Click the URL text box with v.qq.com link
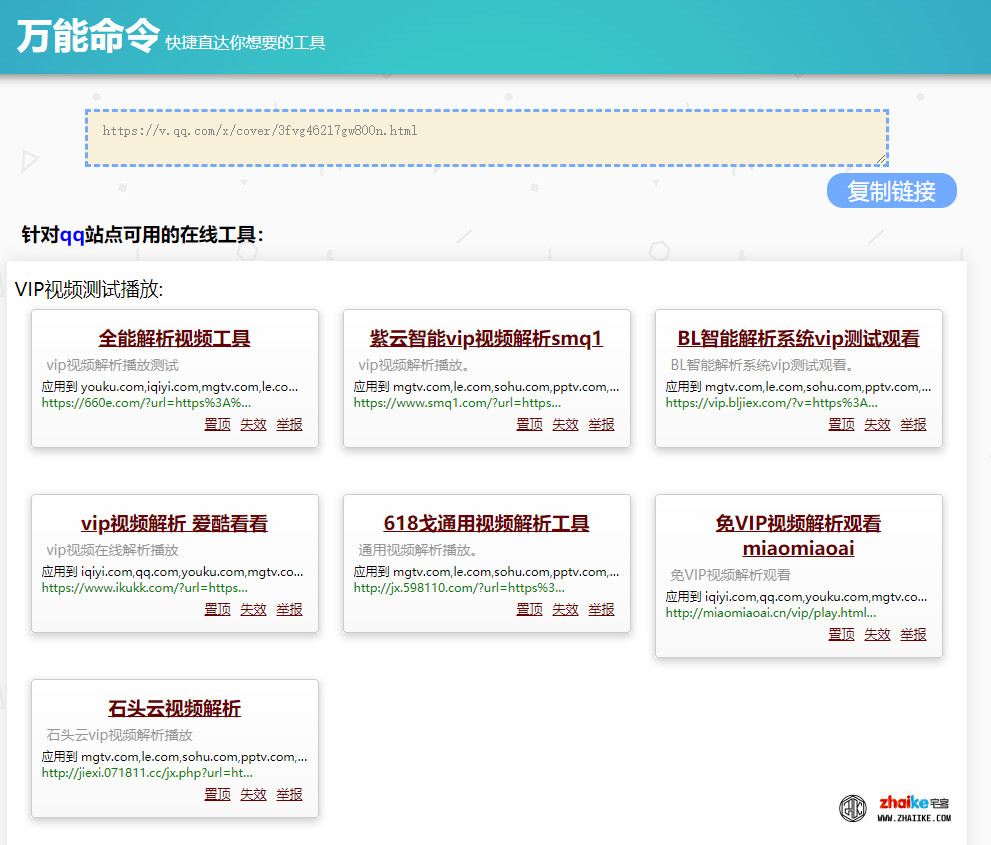This screenshot has width=991, height=845. click(x=487, y=138)
